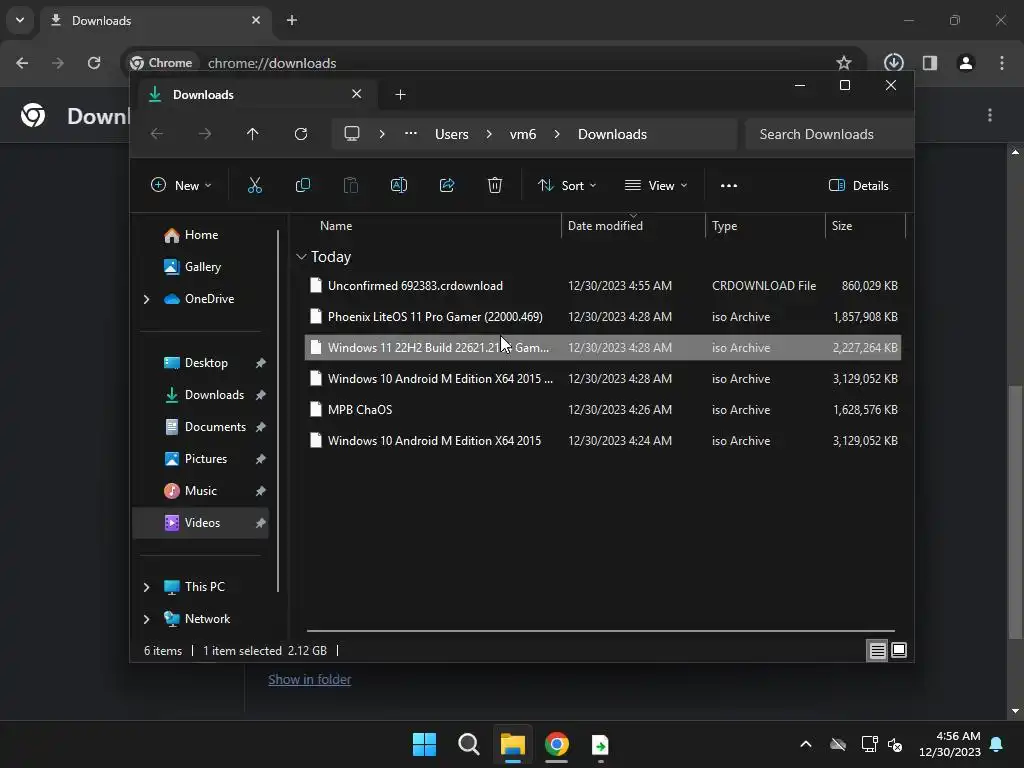
Task: Click the vm6 breadcrumb
Action: click(523, 134)
